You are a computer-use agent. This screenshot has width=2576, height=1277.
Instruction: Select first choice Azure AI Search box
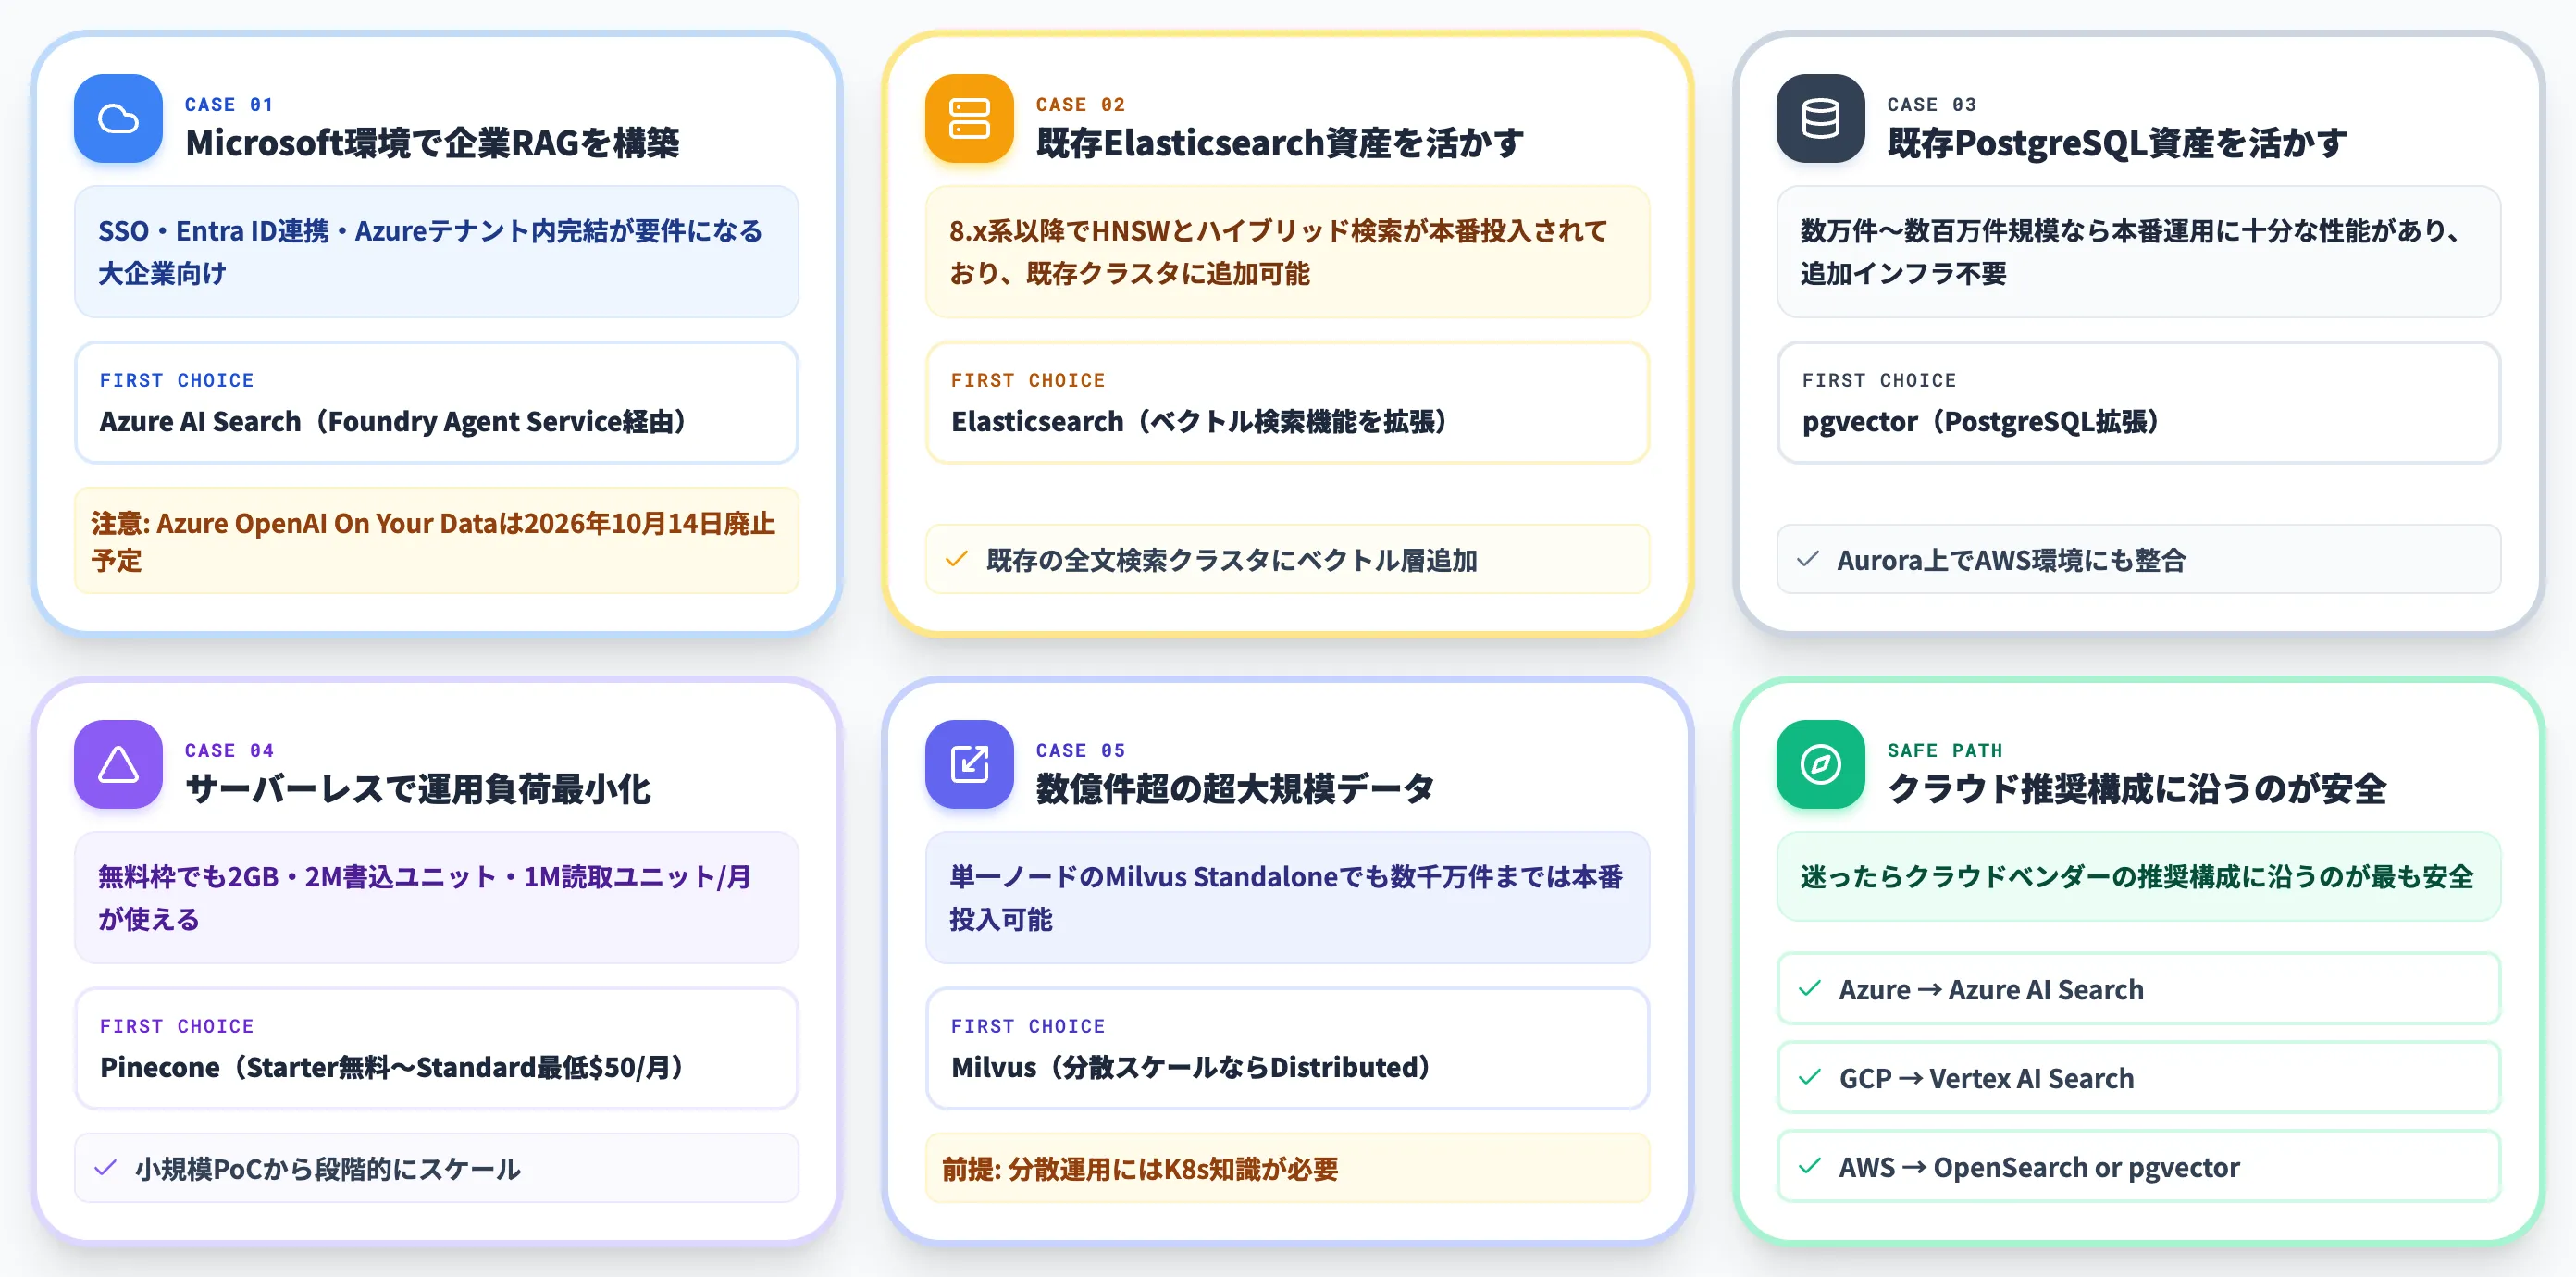pyautogui.click(x=436, y=403)
